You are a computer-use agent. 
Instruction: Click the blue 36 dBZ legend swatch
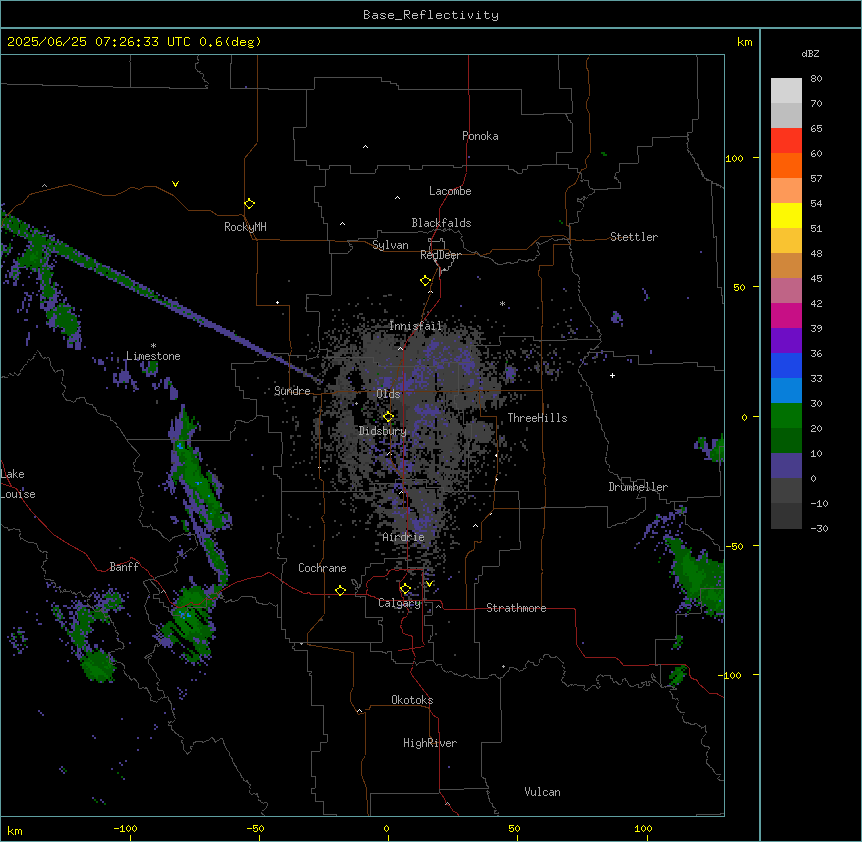pos(786,365)
